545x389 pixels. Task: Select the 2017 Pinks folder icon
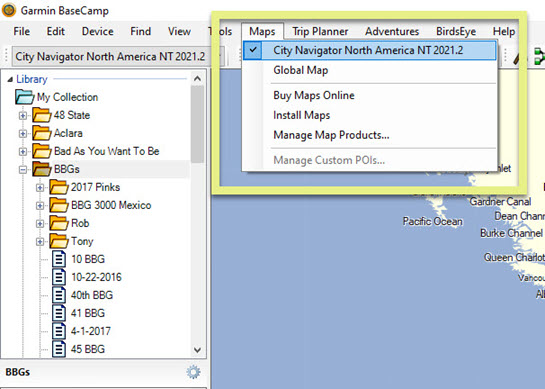[58, 187]
